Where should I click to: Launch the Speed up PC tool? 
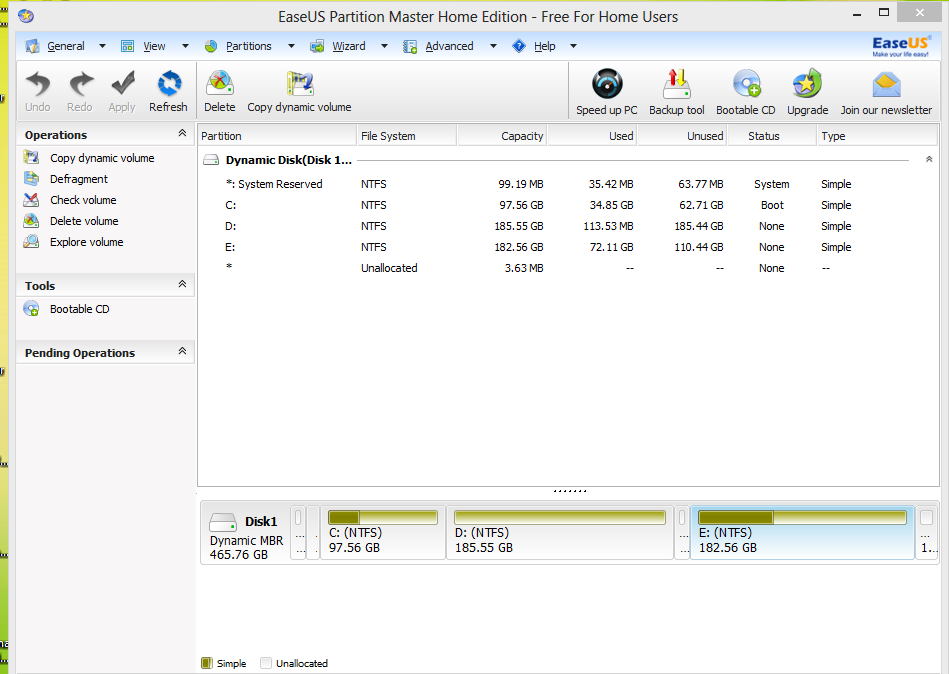coord(607,84)
